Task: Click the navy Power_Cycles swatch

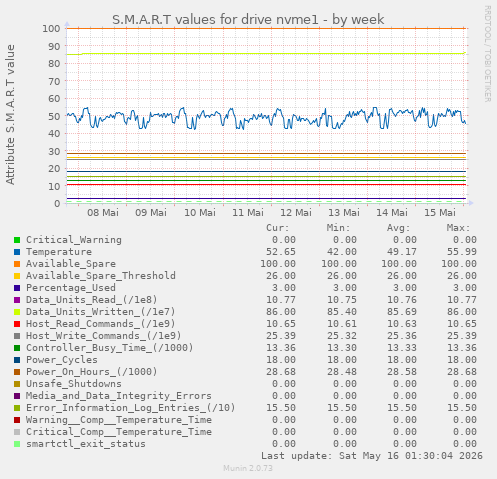Action: pyautogui.click(x=17, y=360)
